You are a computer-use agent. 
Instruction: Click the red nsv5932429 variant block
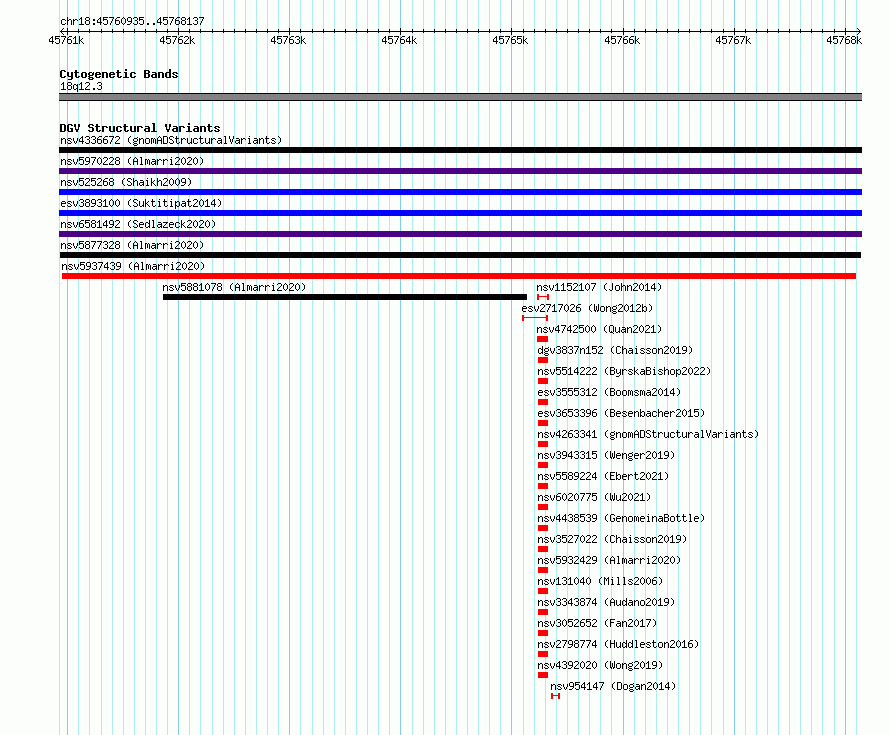[543, 570]
